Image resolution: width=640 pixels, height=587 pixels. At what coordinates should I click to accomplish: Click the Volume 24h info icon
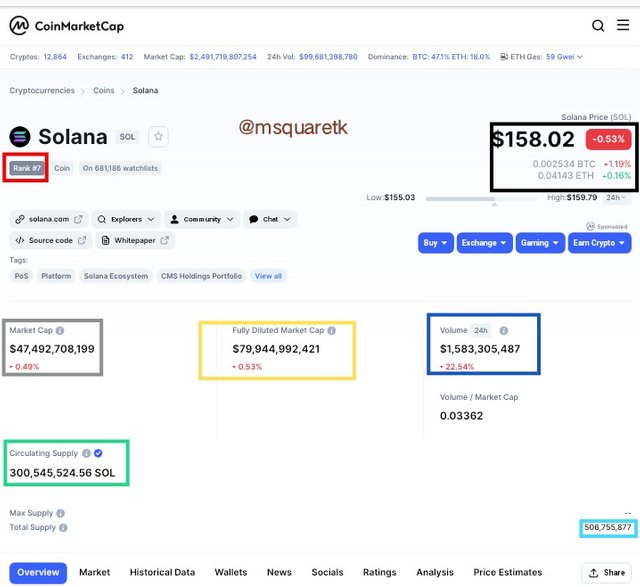504,331
